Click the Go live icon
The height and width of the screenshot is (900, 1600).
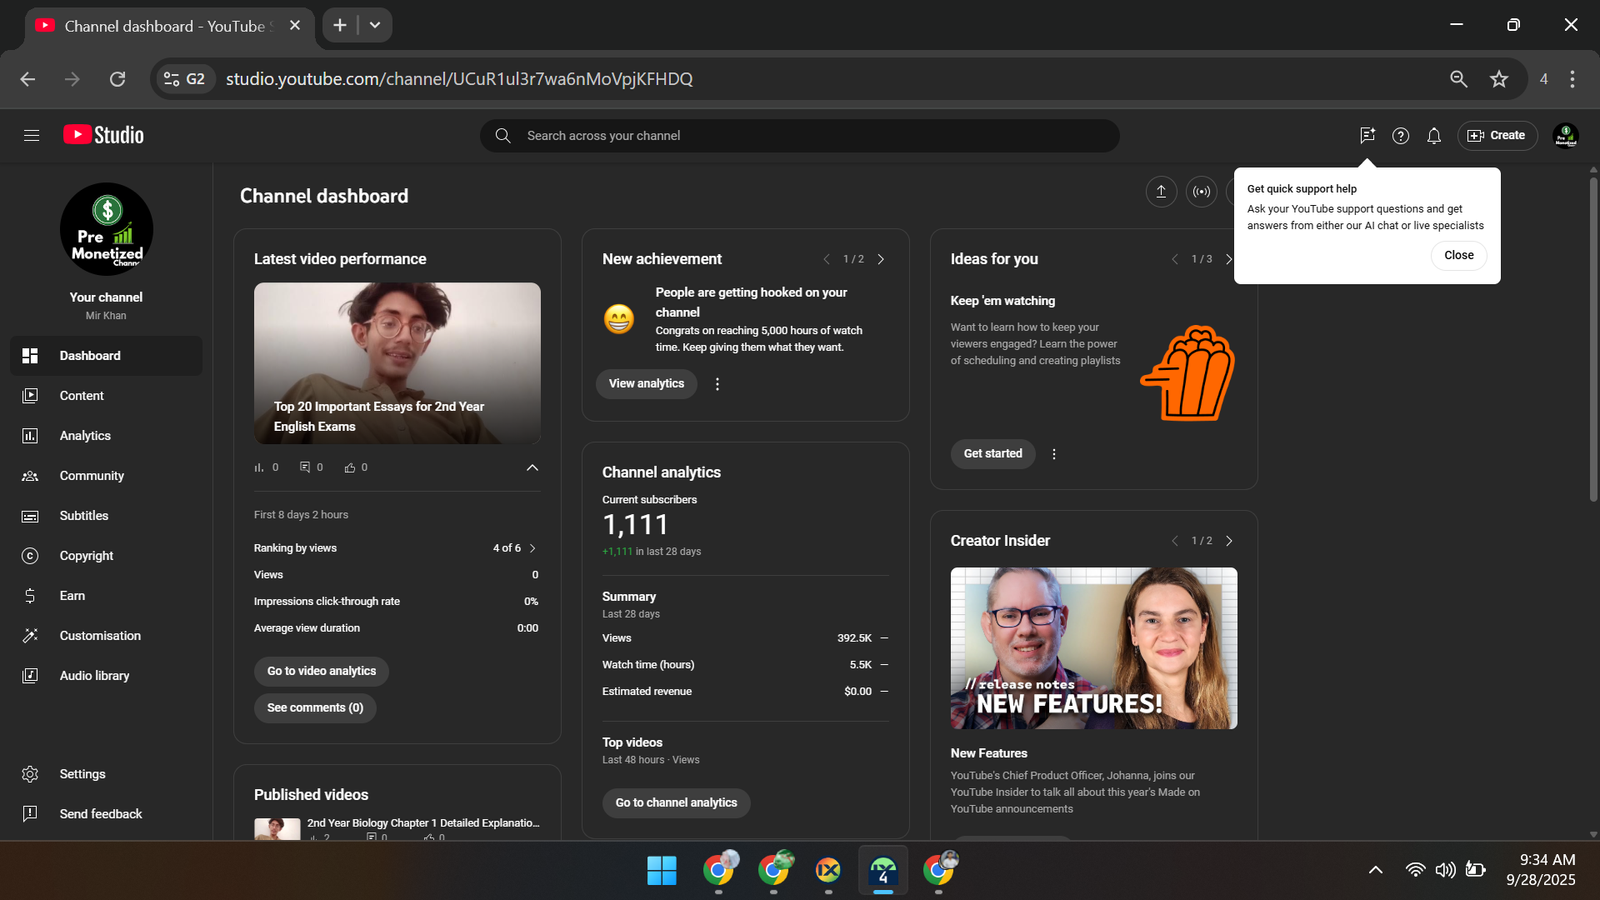pos(1201,192)
